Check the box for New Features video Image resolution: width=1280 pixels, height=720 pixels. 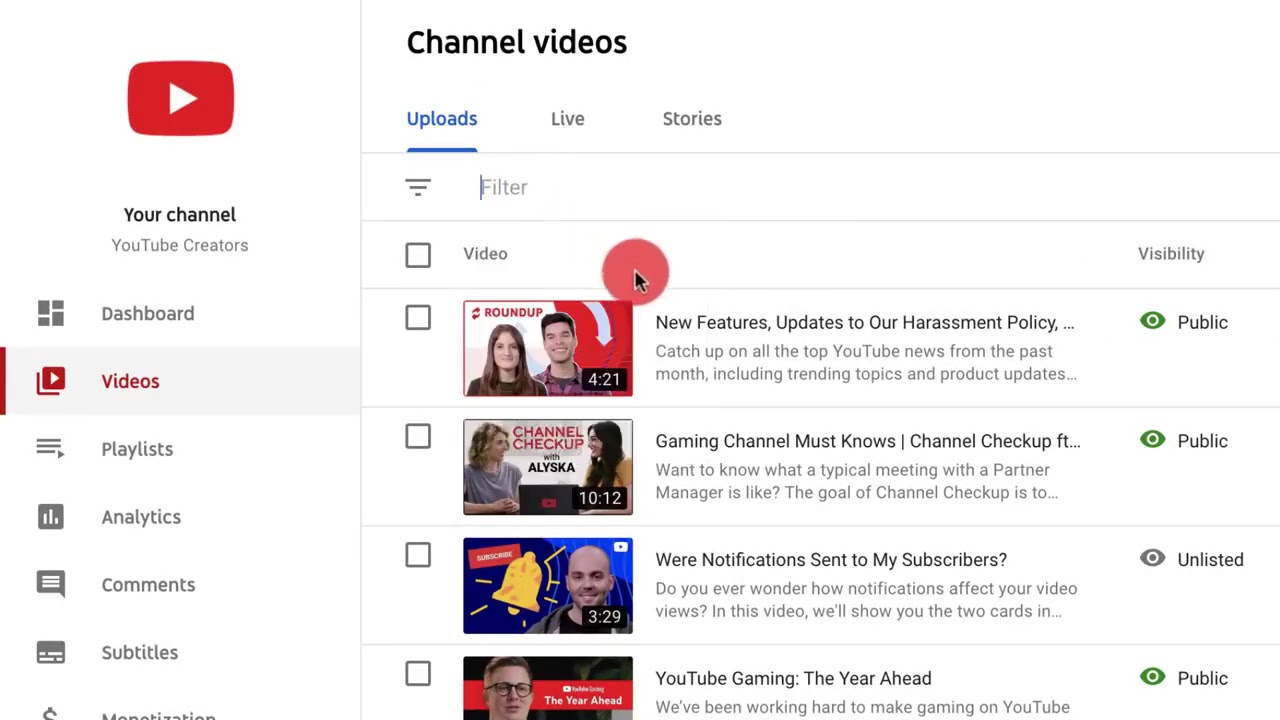(x=418, y=318)
